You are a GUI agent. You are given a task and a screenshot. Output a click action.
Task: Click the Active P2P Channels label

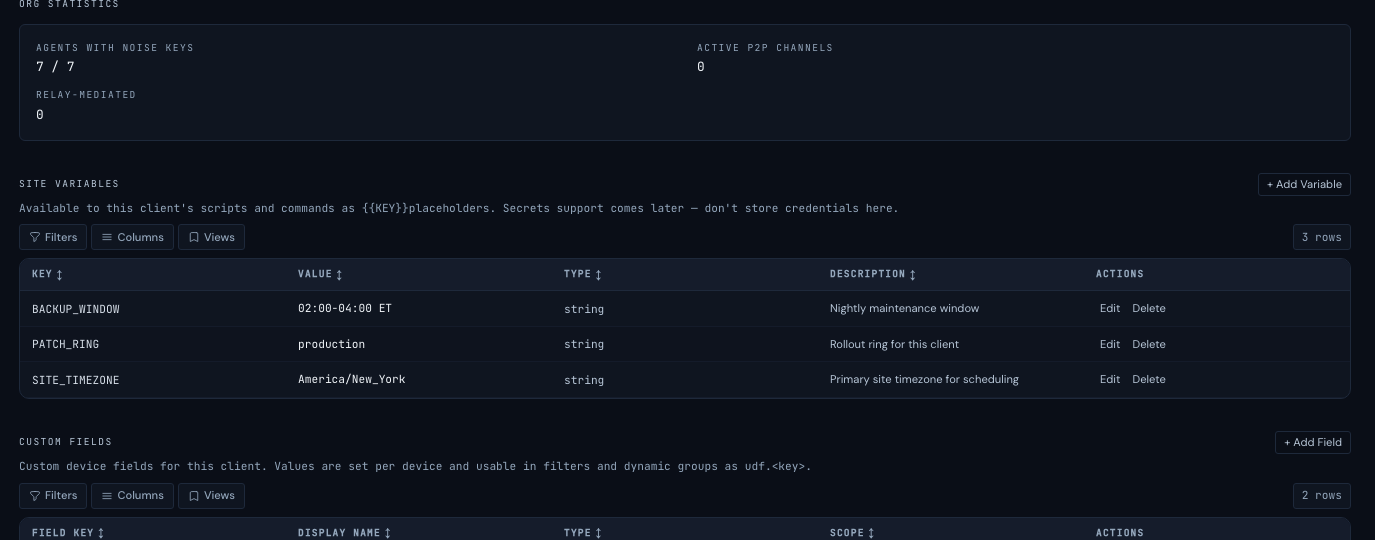pos(765,48)
